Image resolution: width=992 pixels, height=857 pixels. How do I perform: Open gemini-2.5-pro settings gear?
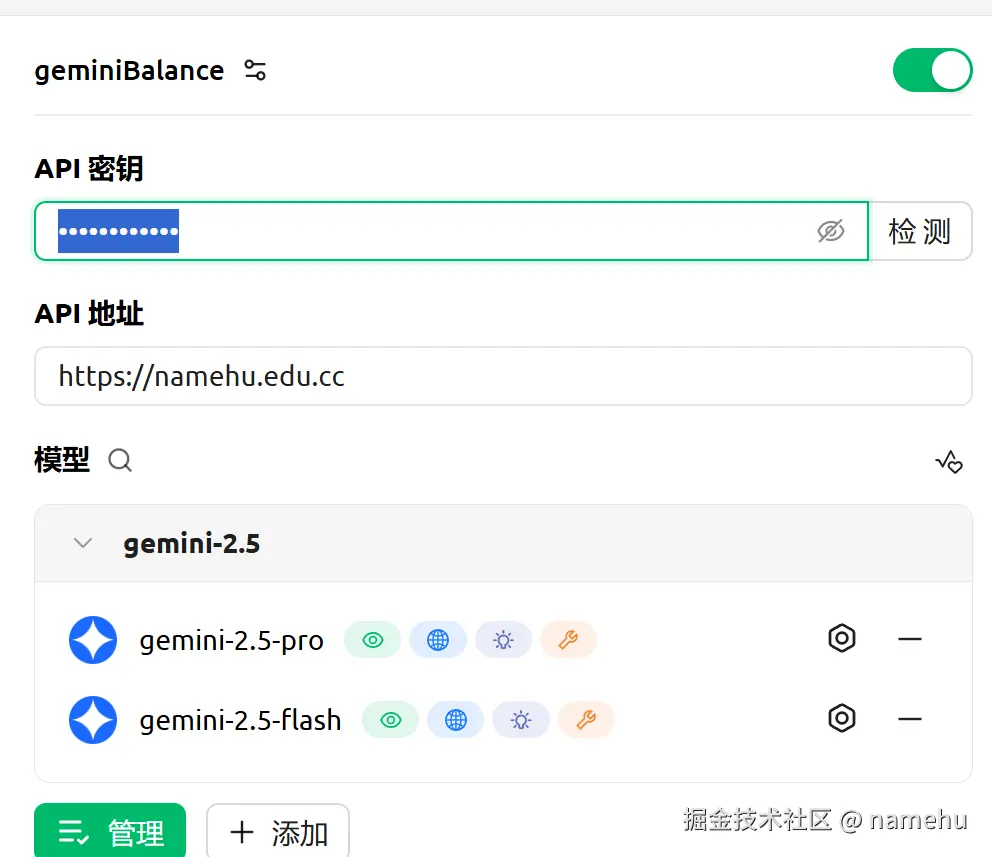pyautogui.click(x=842, y=638)
